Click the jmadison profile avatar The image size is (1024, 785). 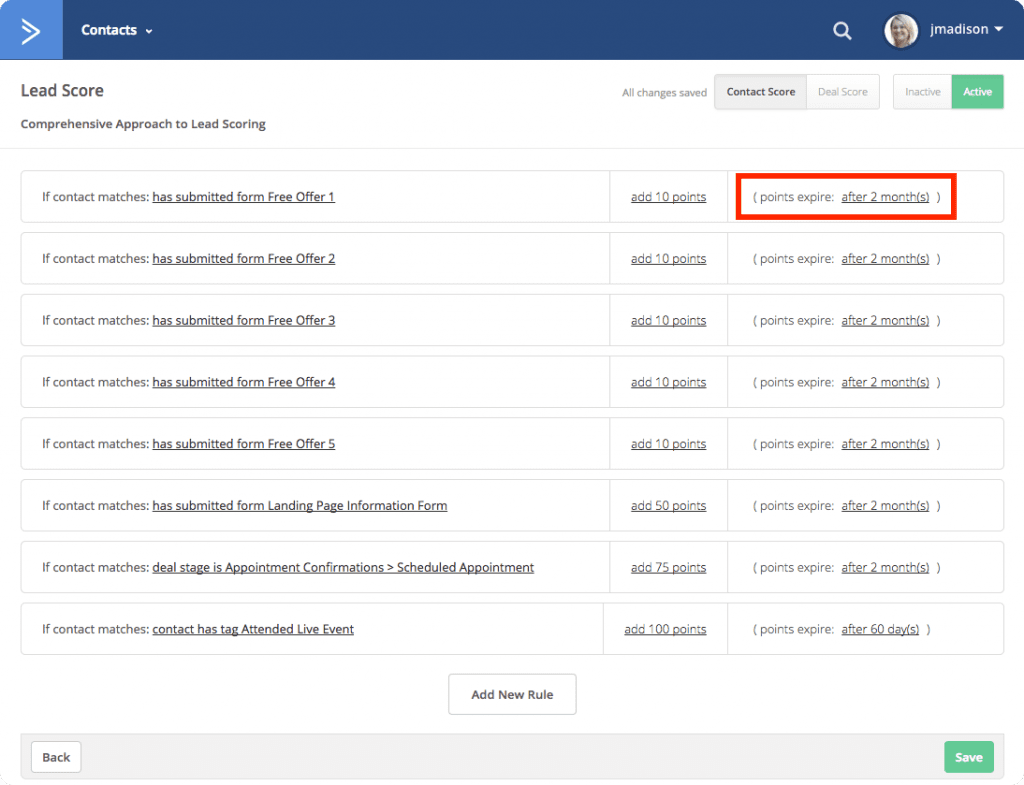[900, 30]
